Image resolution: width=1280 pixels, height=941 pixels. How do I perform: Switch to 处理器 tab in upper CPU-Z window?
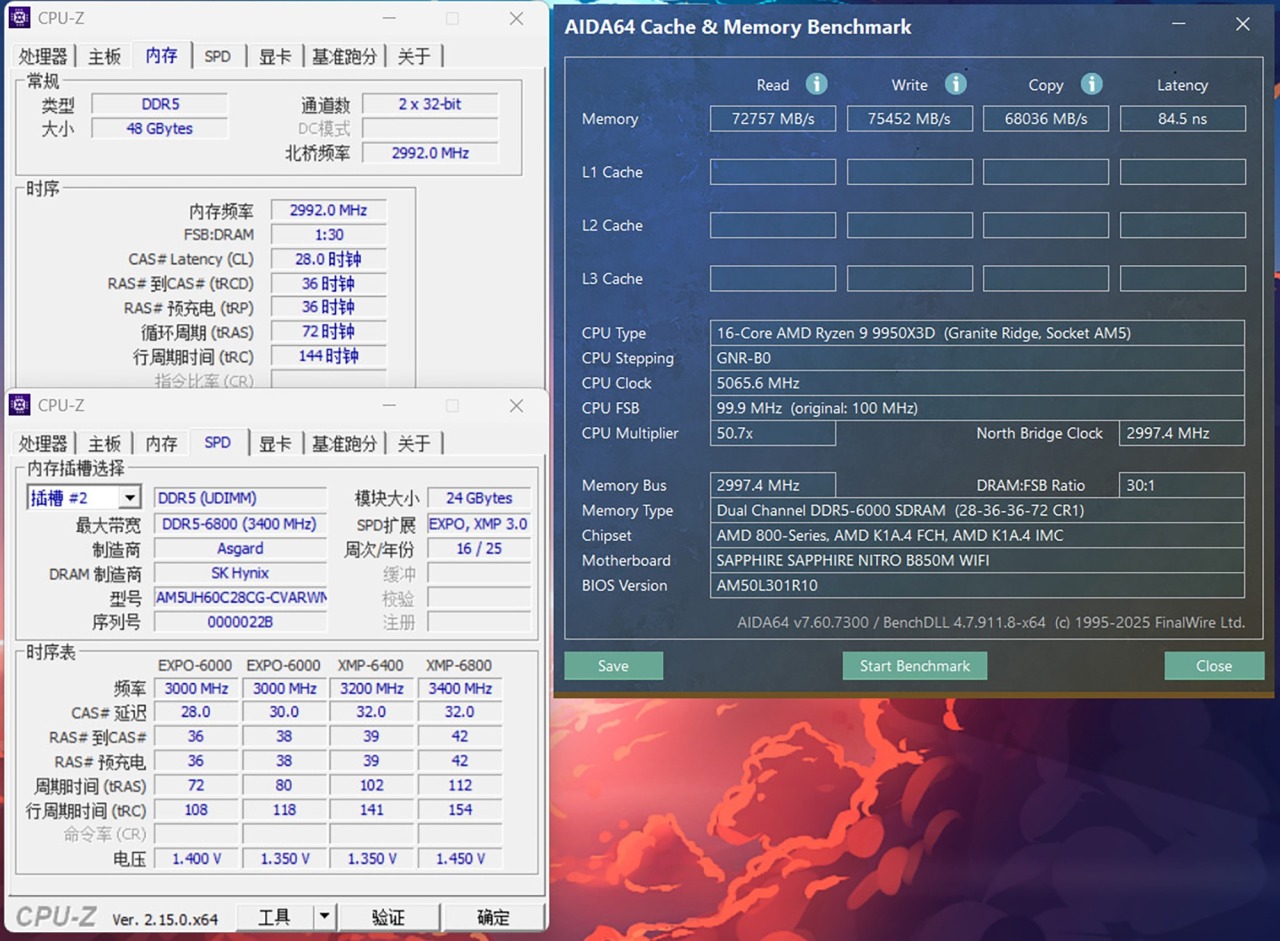pos(43,57)
